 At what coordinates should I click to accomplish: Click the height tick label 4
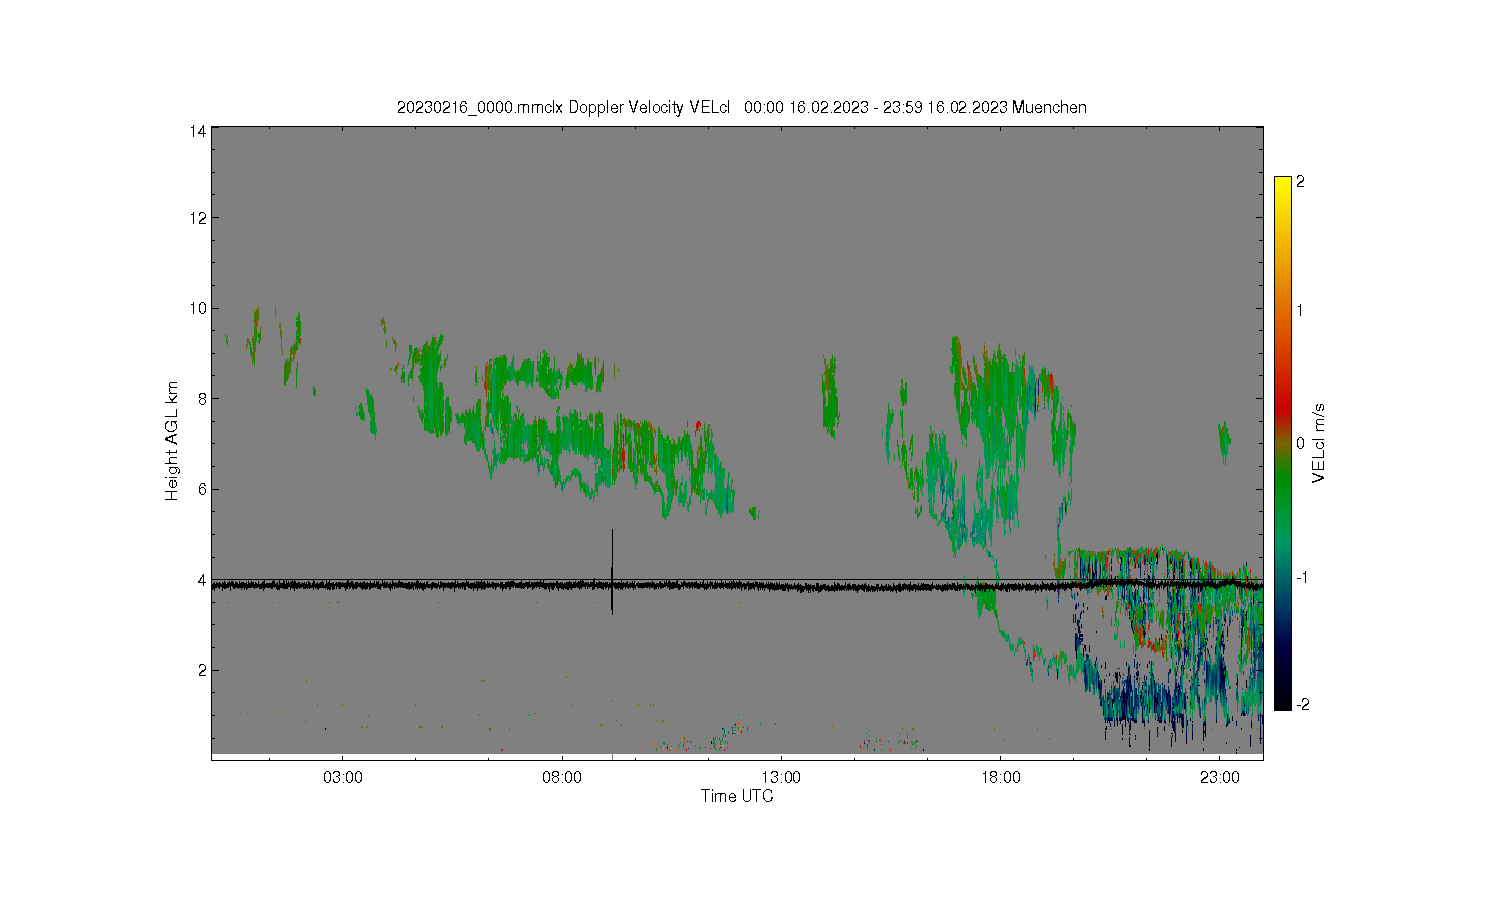pos(202,580)
